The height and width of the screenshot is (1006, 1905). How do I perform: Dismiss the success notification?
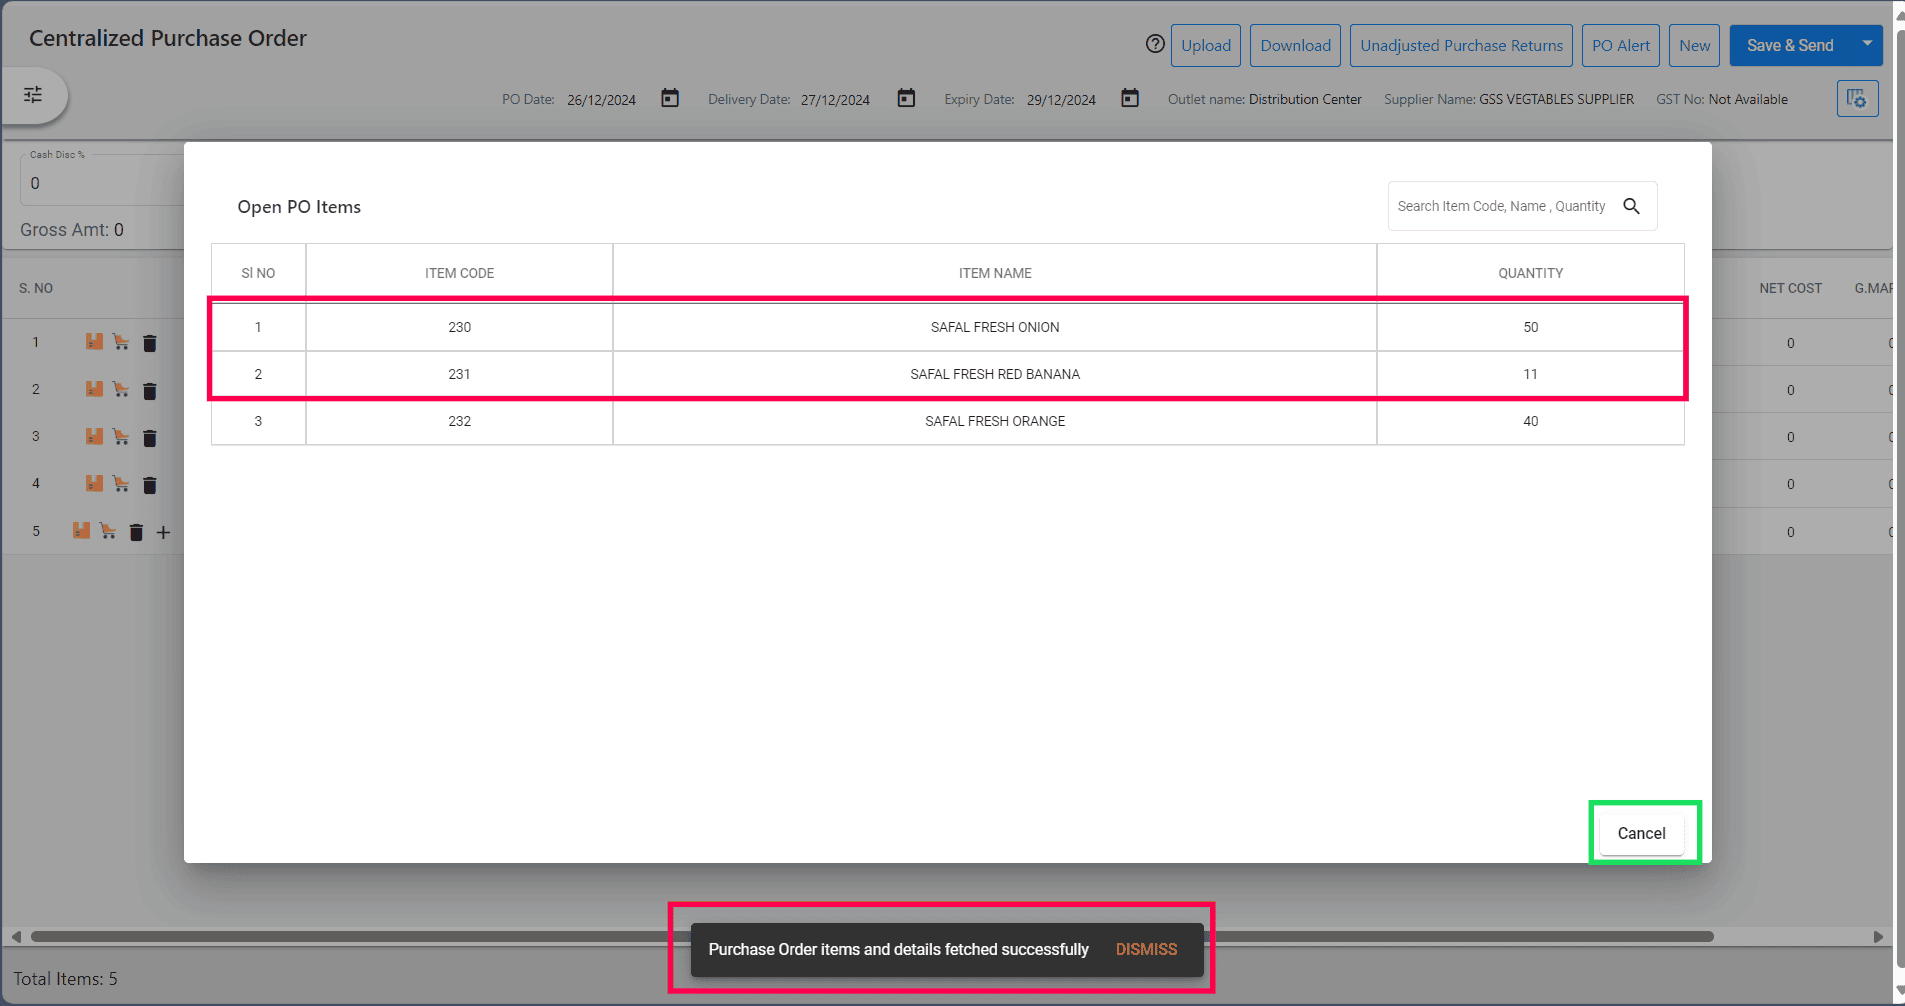pyautogui.click(x=1146, y=949)
